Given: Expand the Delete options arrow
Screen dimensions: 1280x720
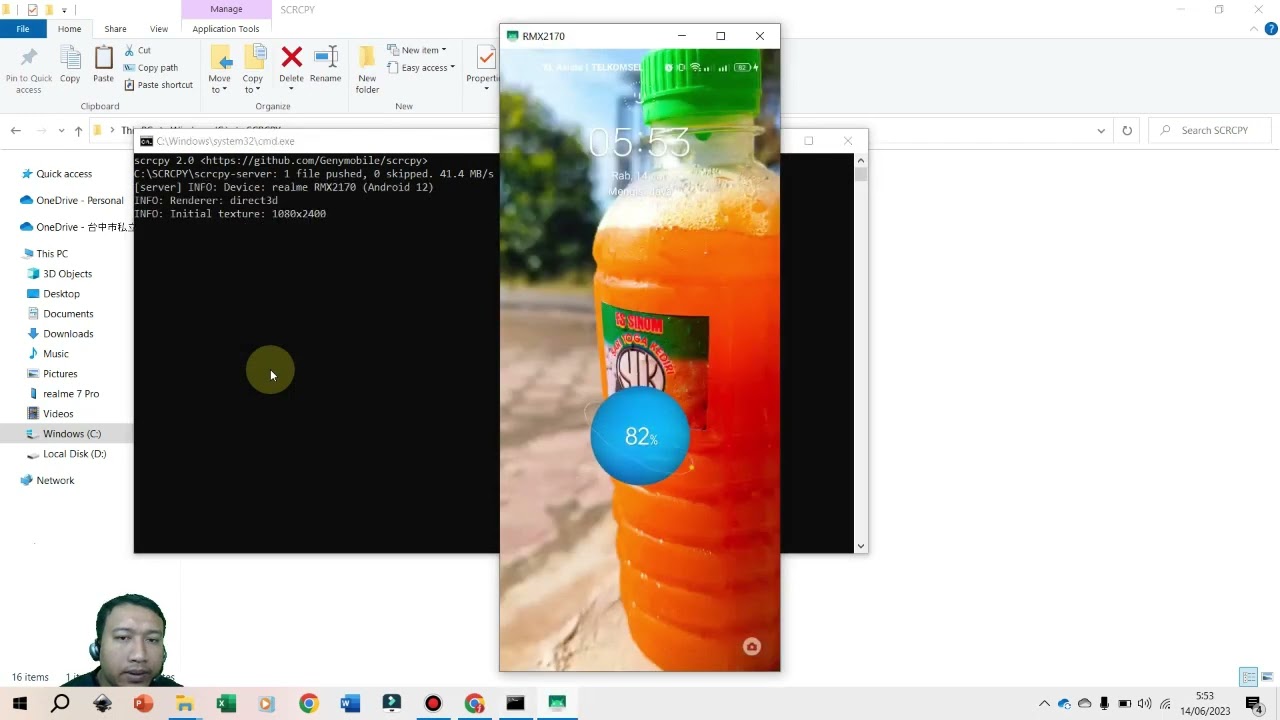Looking at the screenshot, I should (x=292, y=90).
